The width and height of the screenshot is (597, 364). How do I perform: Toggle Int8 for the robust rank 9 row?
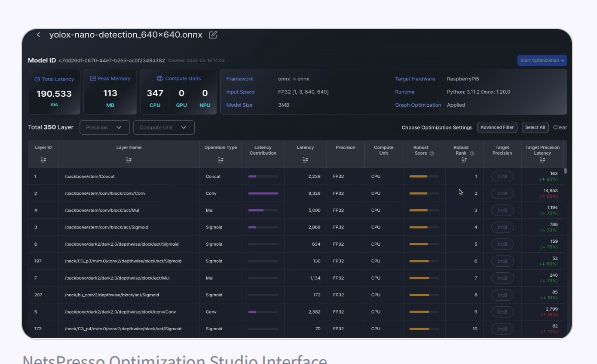(503, 312)
